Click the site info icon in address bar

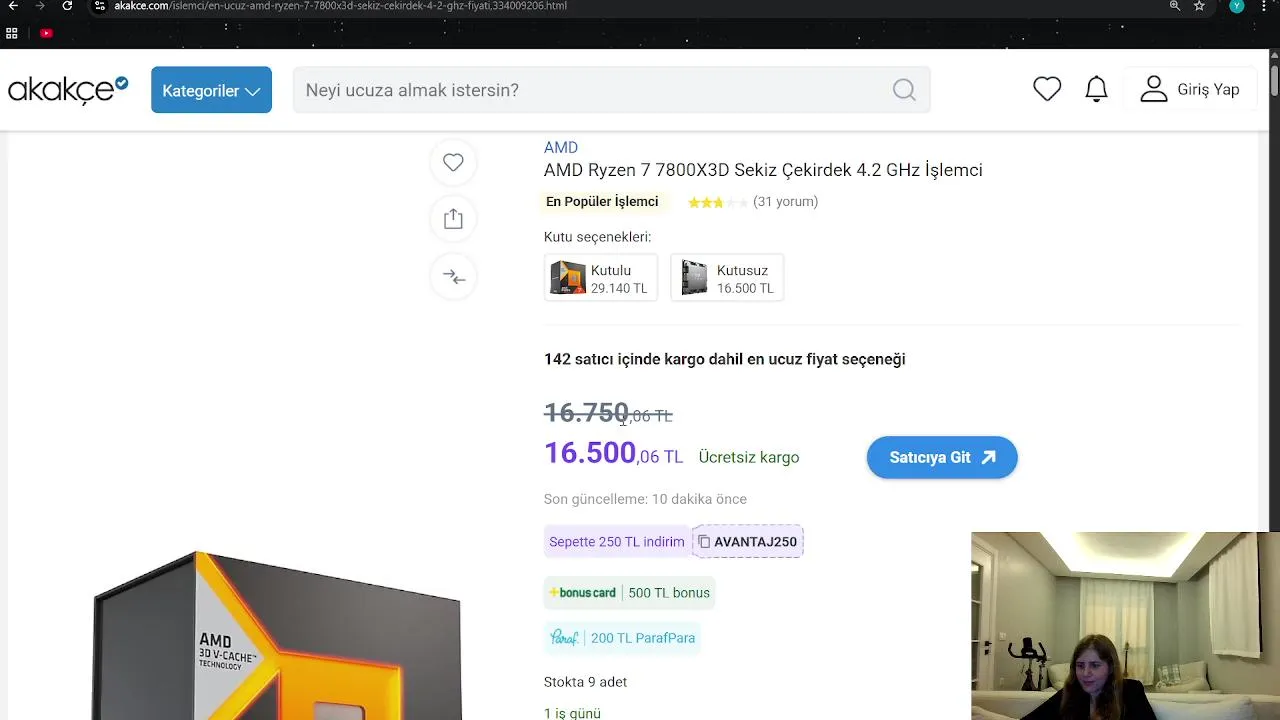pos(100,6)
